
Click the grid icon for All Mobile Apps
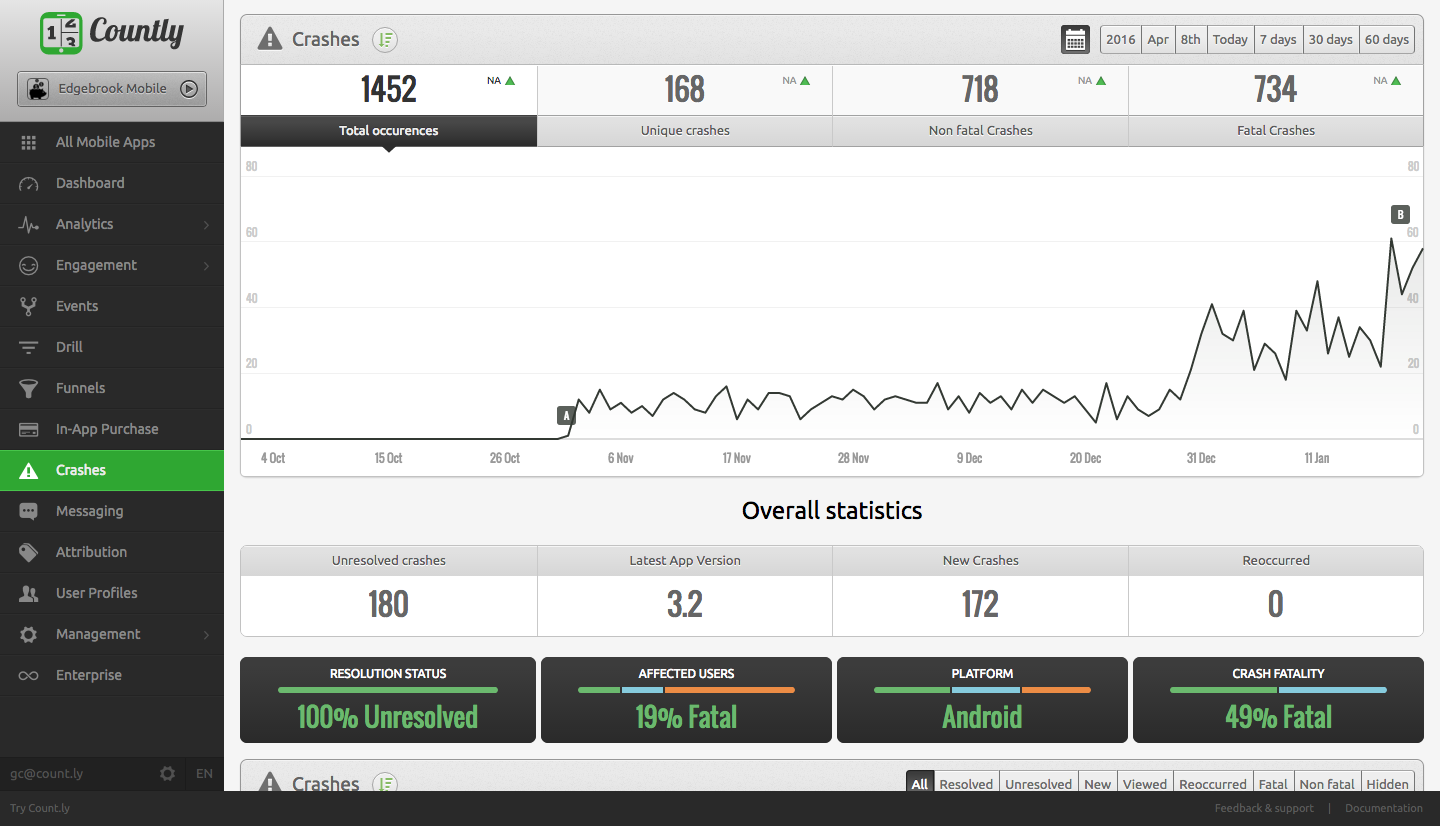pyautogui.click(x=29, y=142)
